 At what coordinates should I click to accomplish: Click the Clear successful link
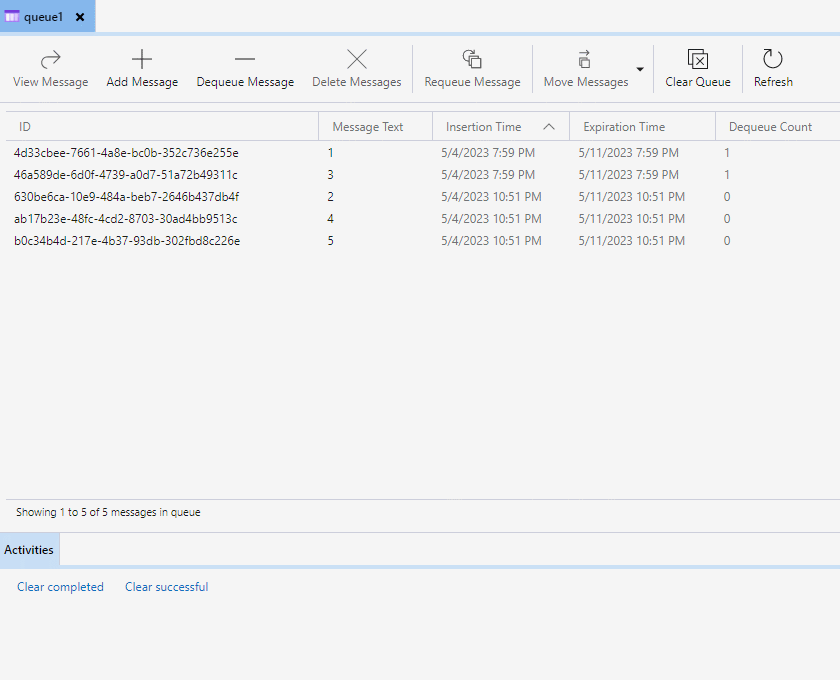[x=166, y=587]
